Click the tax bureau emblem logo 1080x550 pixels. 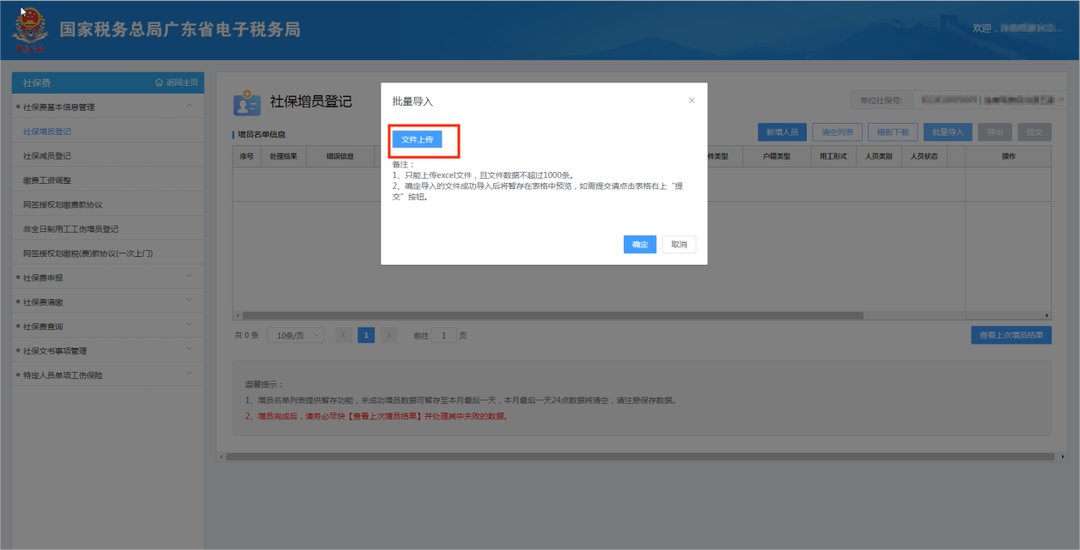[30, 30]
